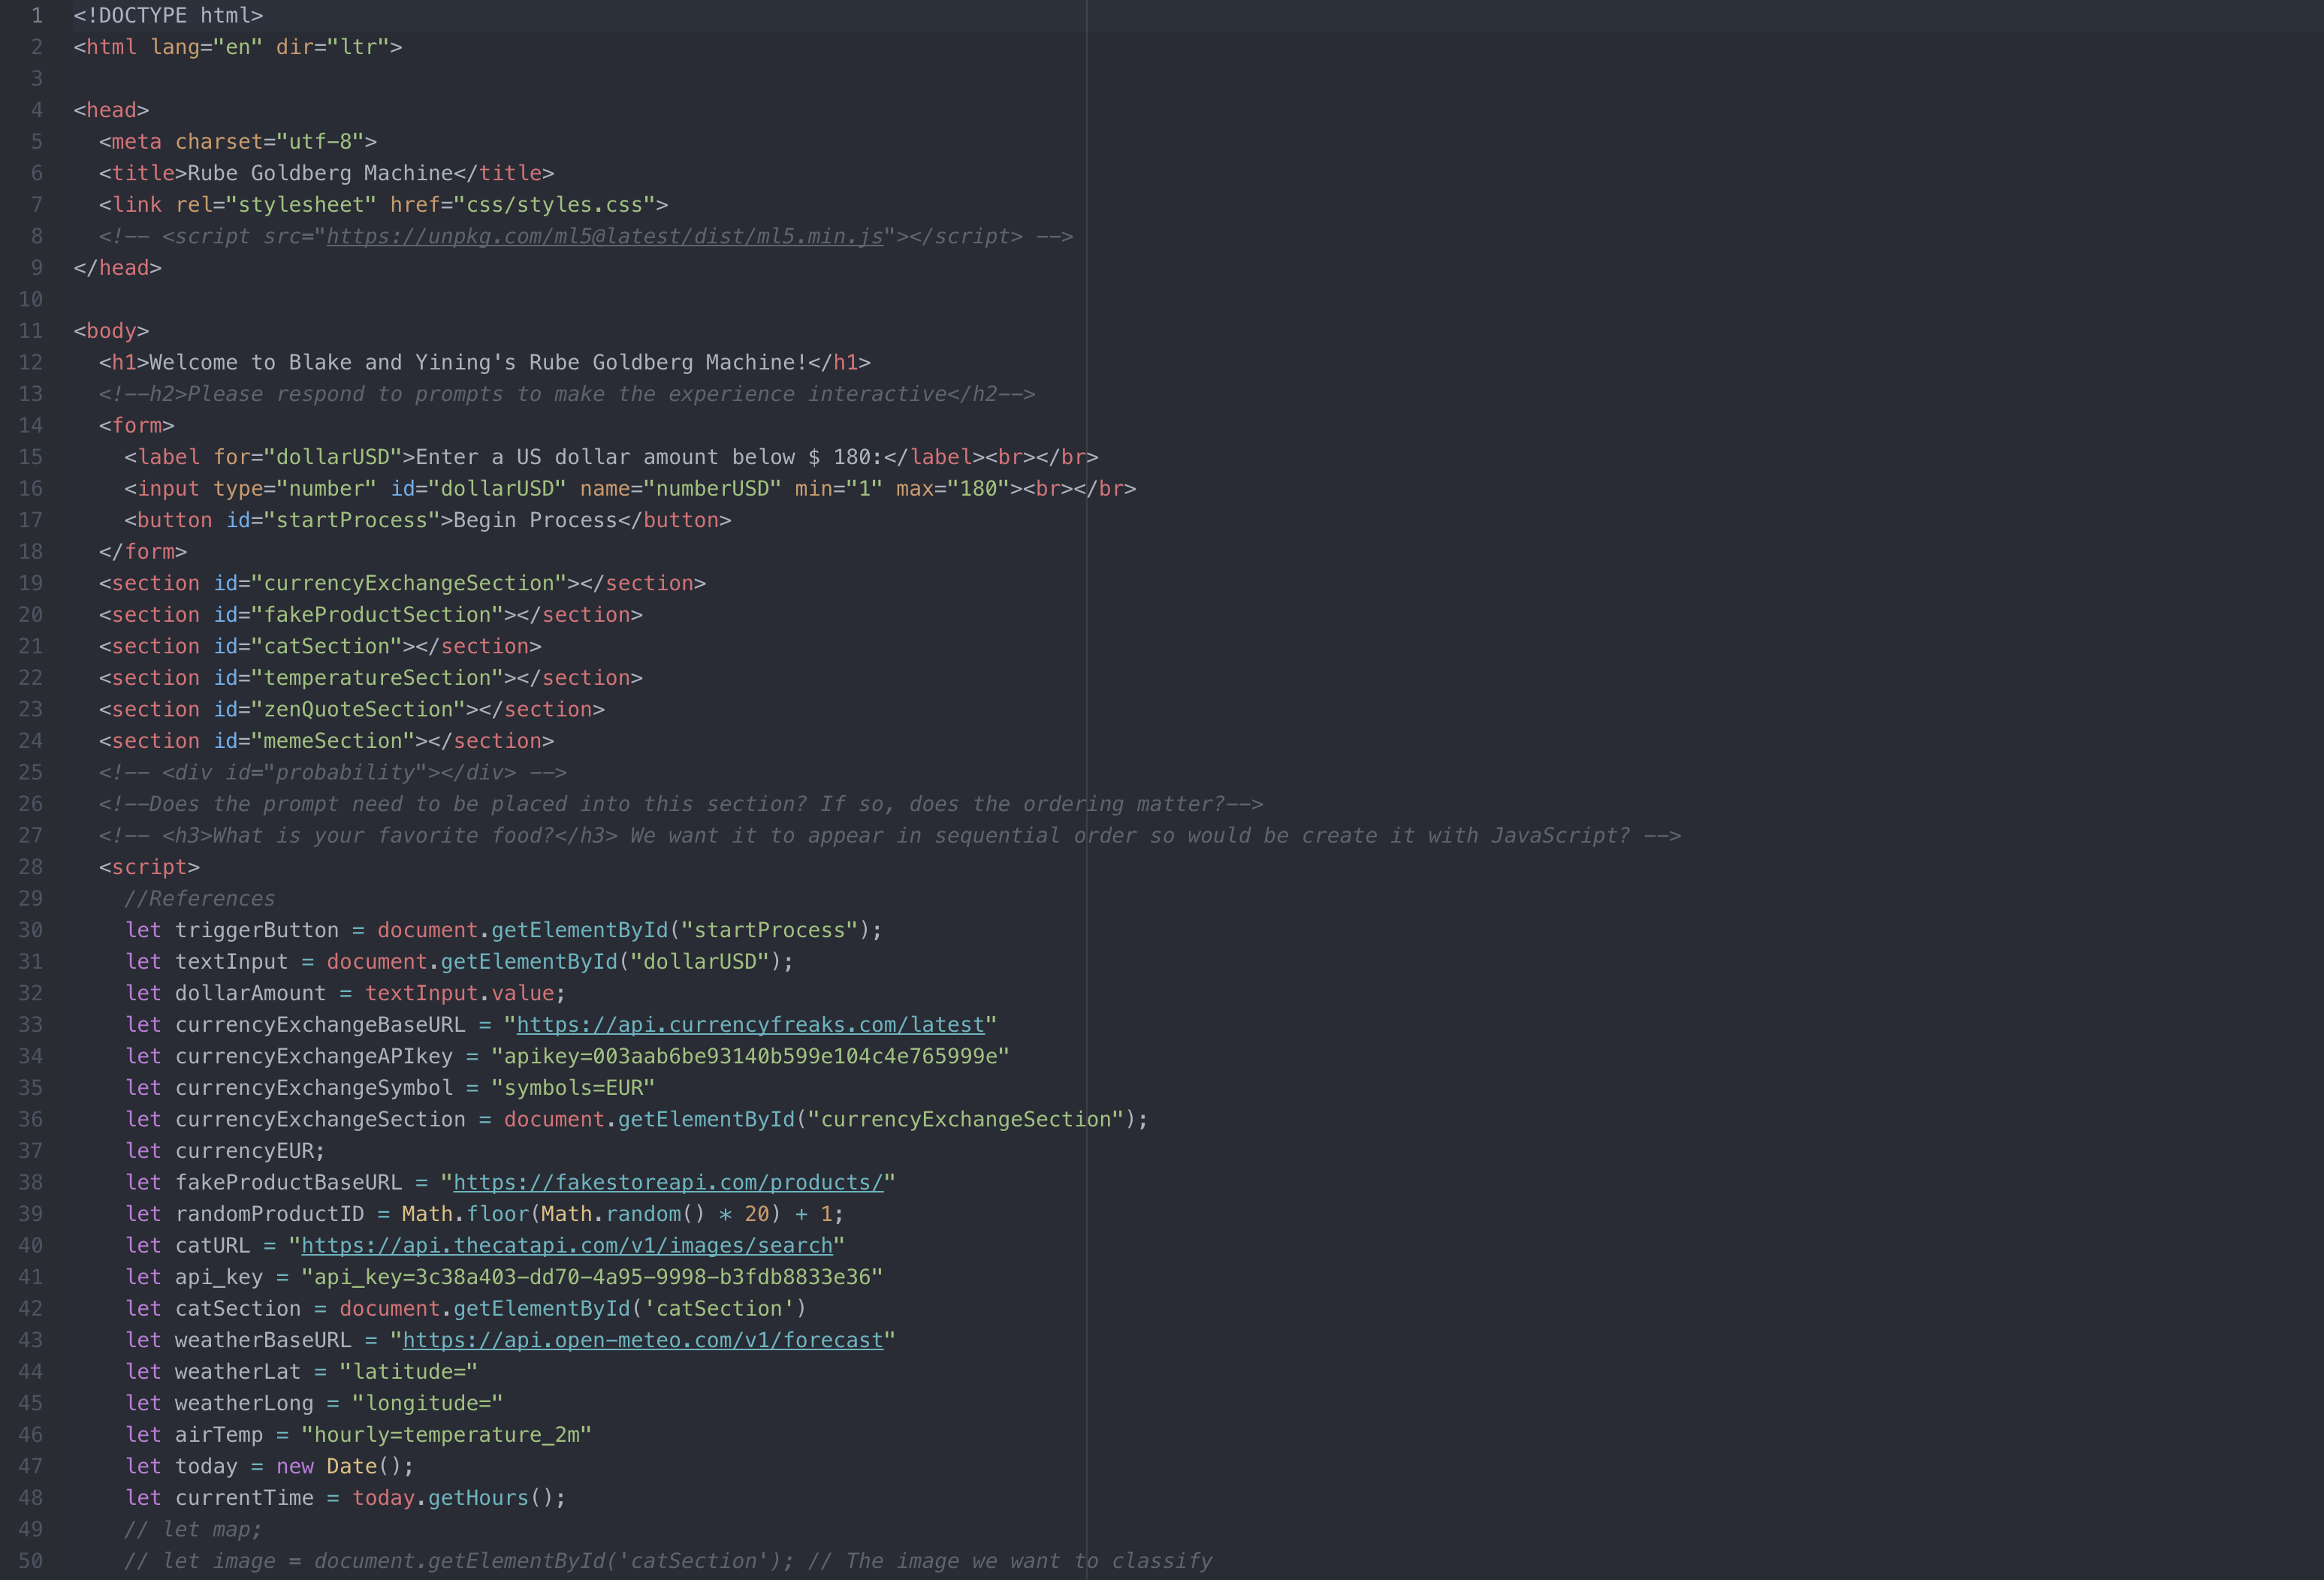Screen dimensions: 2324x1580
Task: Click the "startProcess" string on line 30
Action: tap(770, 930)
